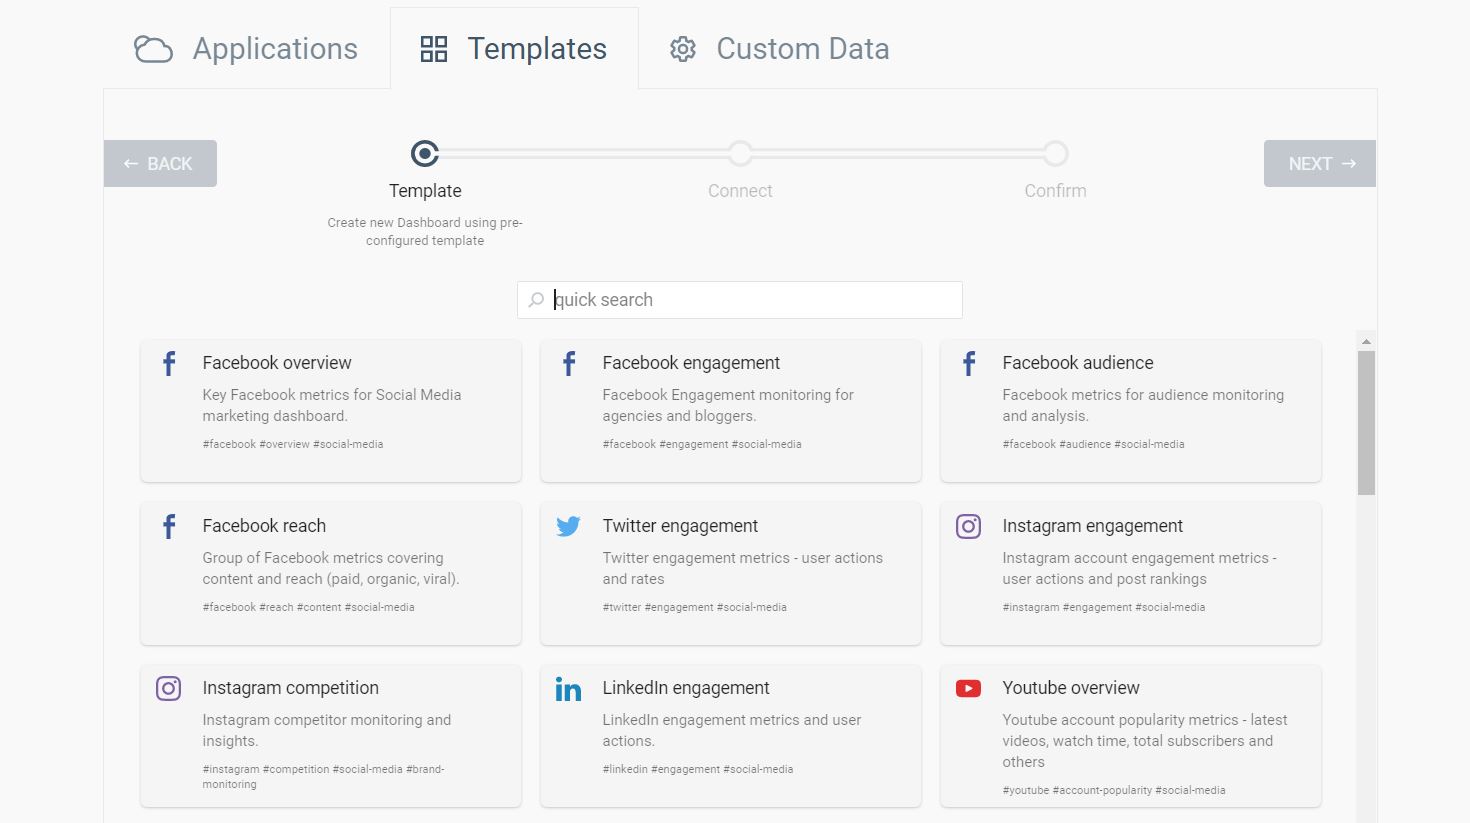Click the cloud icon beside Applications
The image size is (1470, 823).
pyautogui.click(x=153, y=49)
